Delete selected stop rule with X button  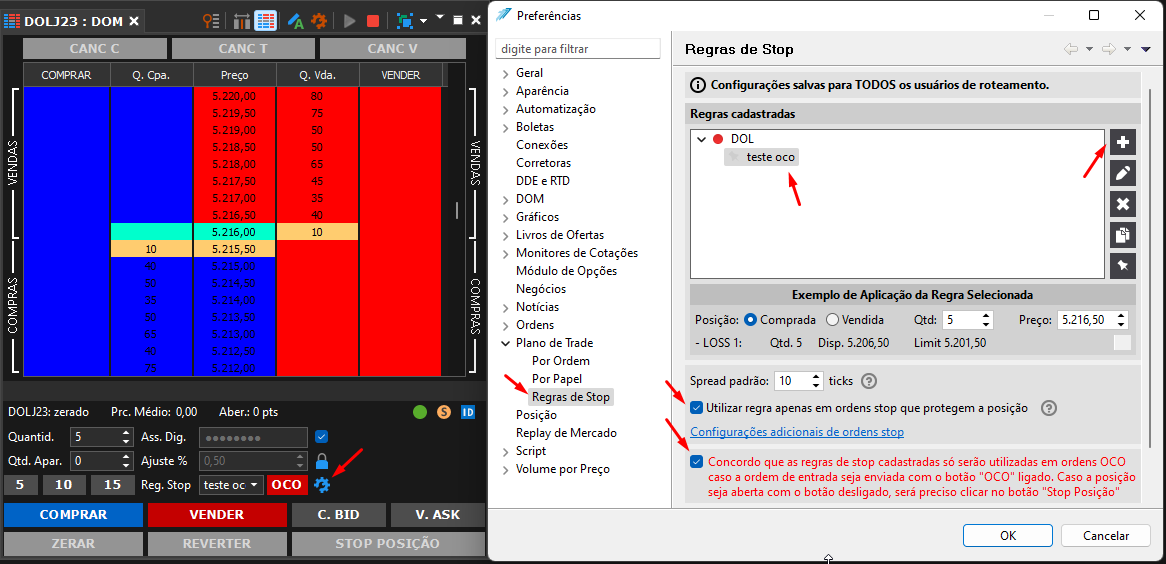pyautogui.click(x=1123, y=204)
